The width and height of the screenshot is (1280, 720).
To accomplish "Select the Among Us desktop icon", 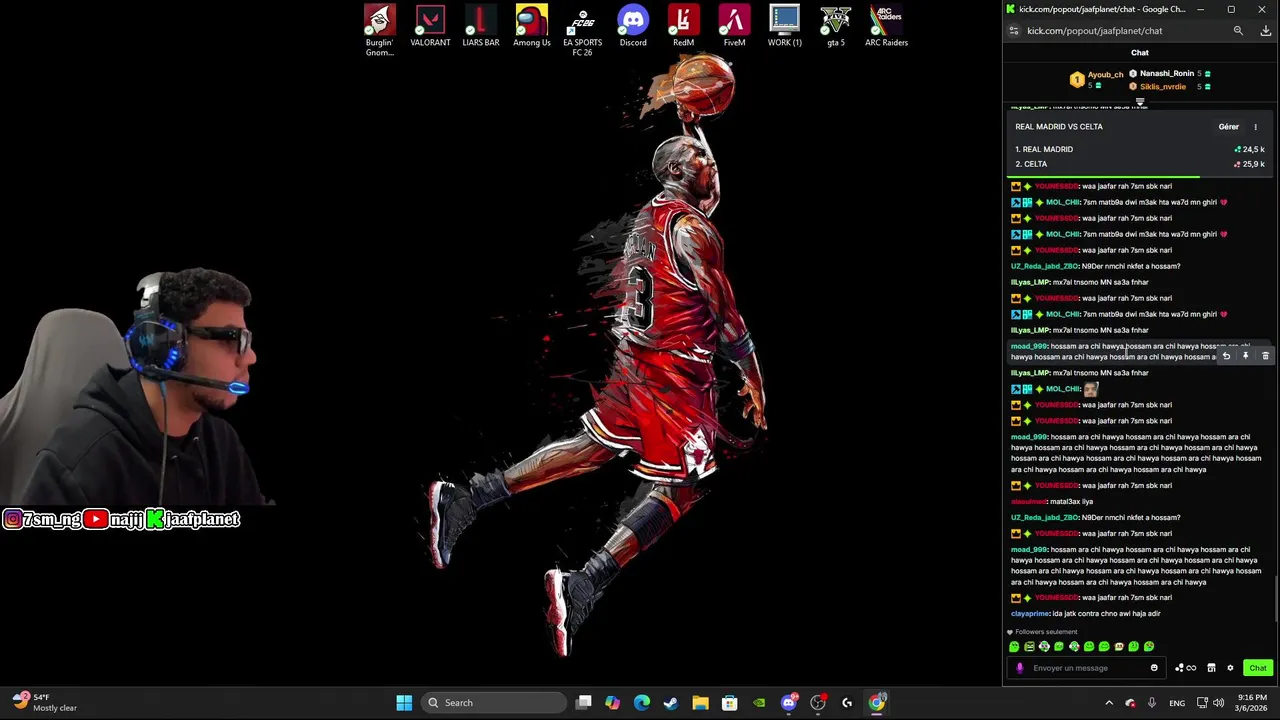I will pyautogui.click(x=531, y=26).
